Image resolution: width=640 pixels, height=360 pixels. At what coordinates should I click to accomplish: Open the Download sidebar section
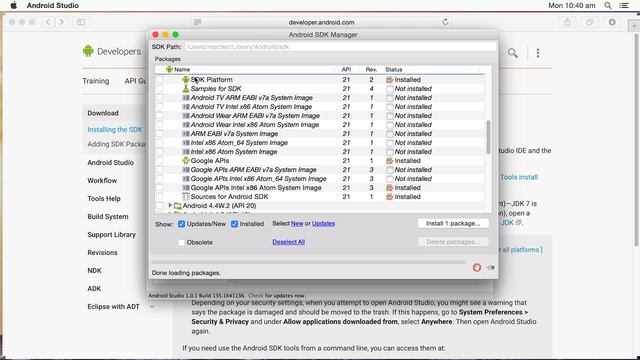click(x=103, y=113)
